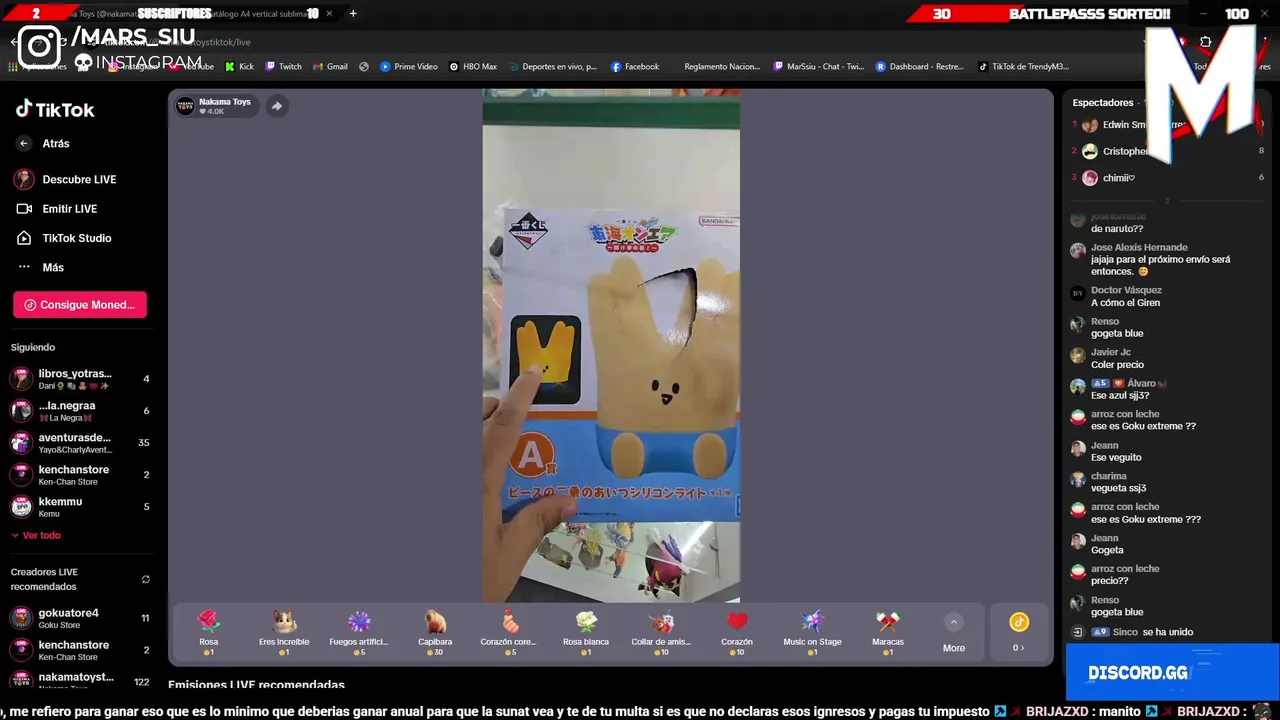Open kkemmu live in Siguiendo
The image size is (1280, 720).
pyautogui.click(x=80, y=507)
